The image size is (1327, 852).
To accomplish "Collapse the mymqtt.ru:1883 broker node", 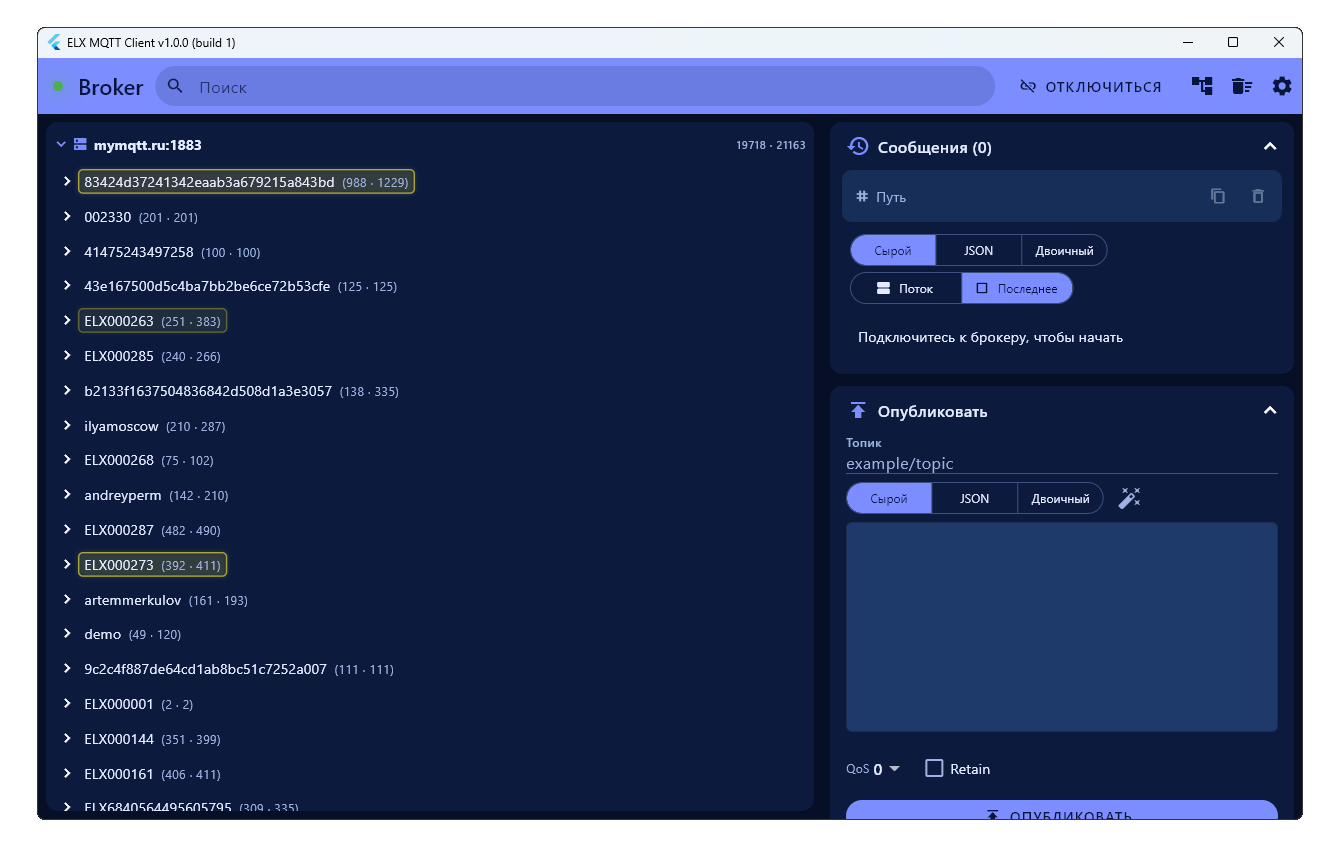I will coord(61,145).
